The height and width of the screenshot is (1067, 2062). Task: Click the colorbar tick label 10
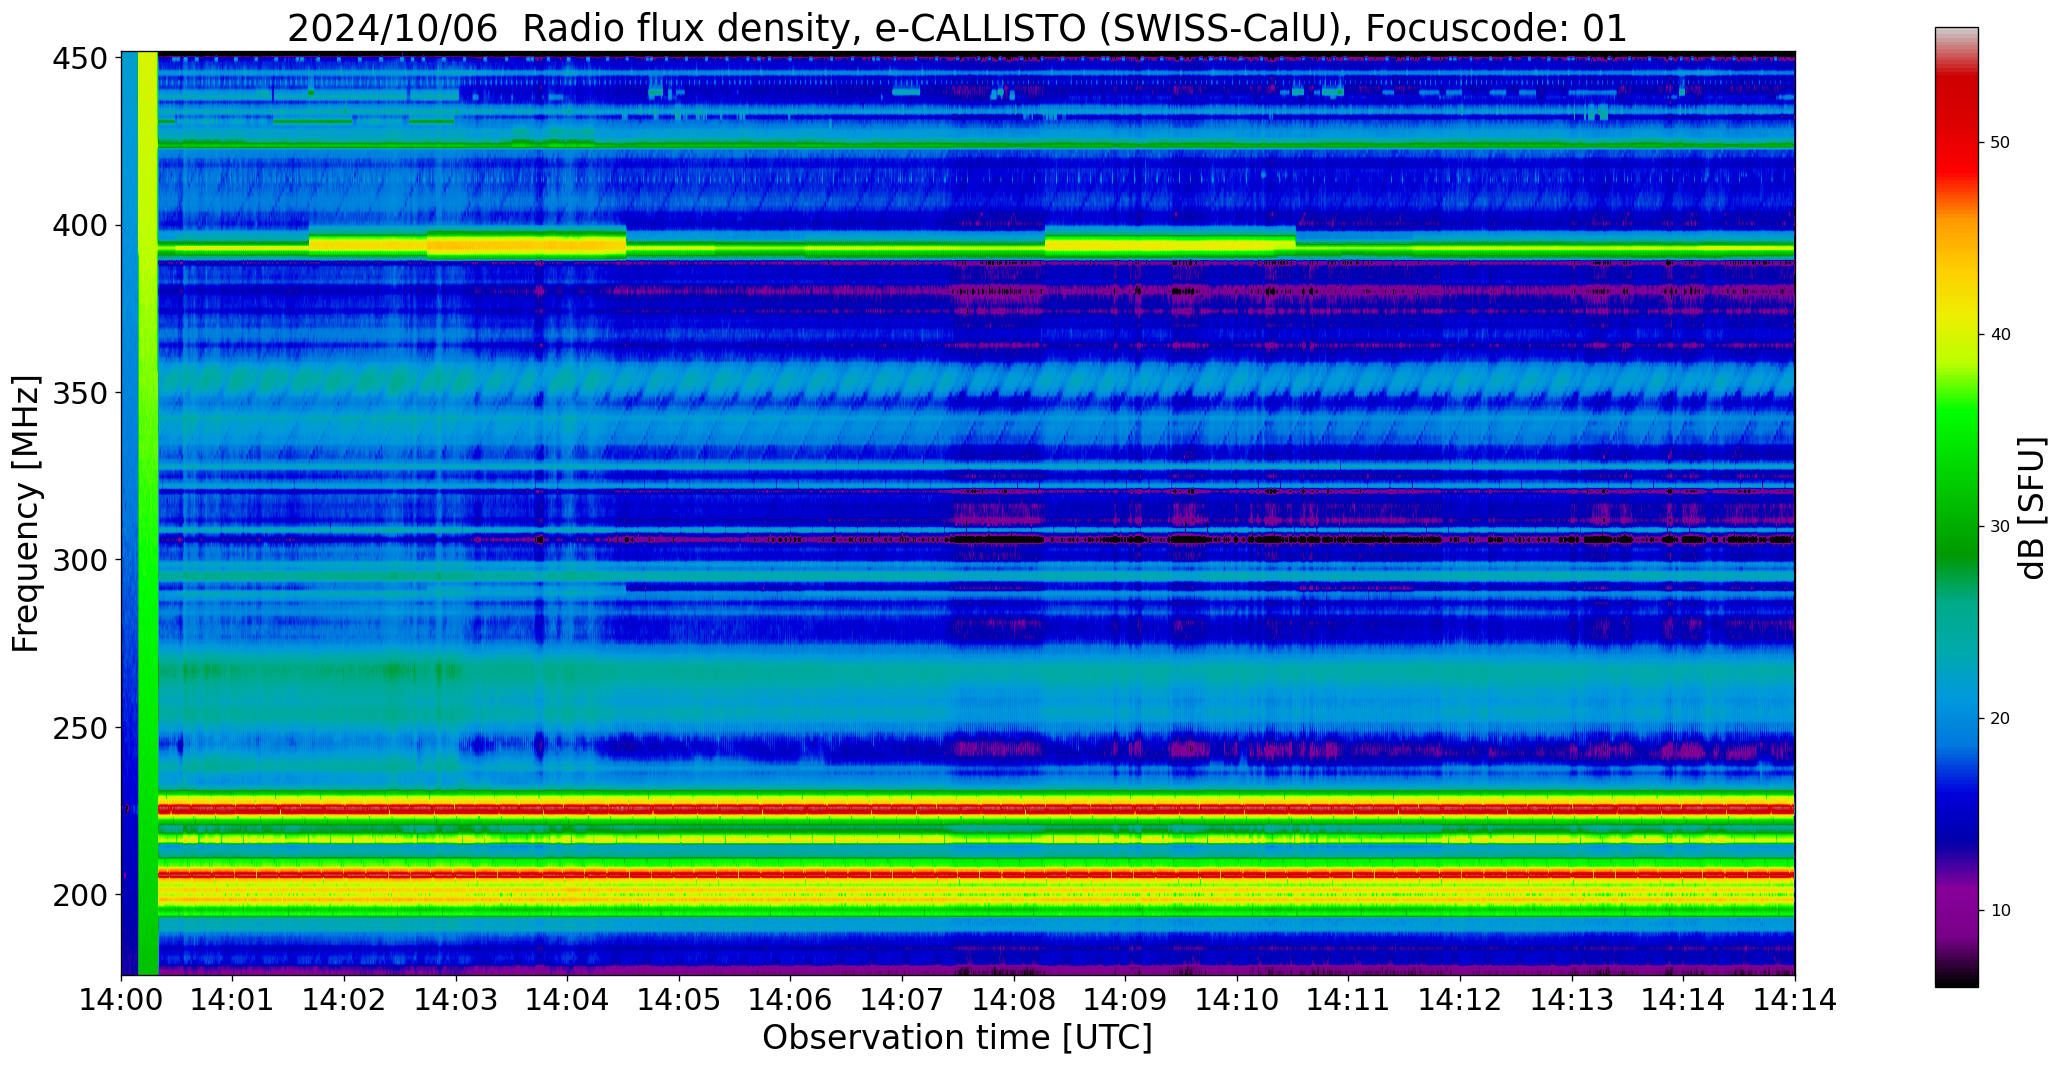point(2000,911)
